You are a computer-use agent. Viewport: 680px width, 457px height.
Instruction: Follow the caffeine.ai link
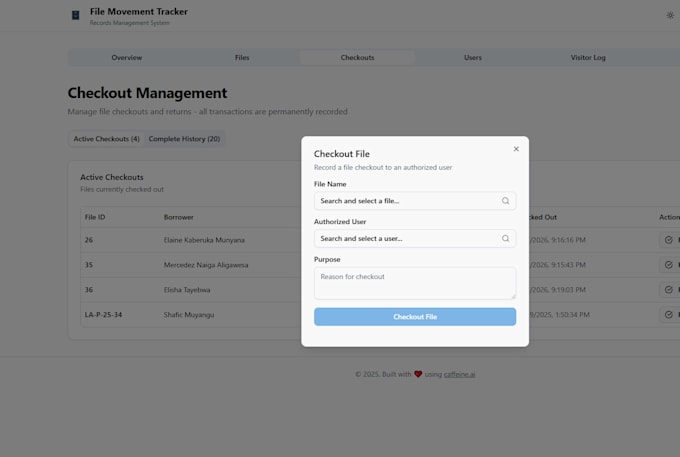pos(459,374)
